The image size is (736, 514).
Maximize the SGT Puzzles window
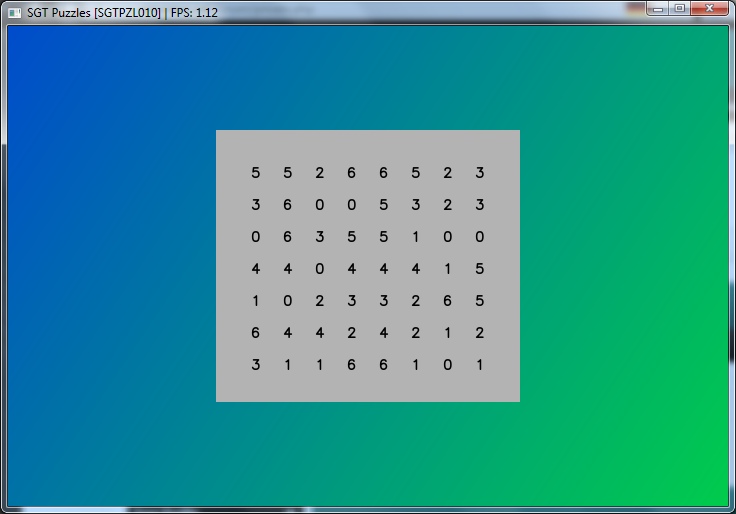click(x=679, y=8)
